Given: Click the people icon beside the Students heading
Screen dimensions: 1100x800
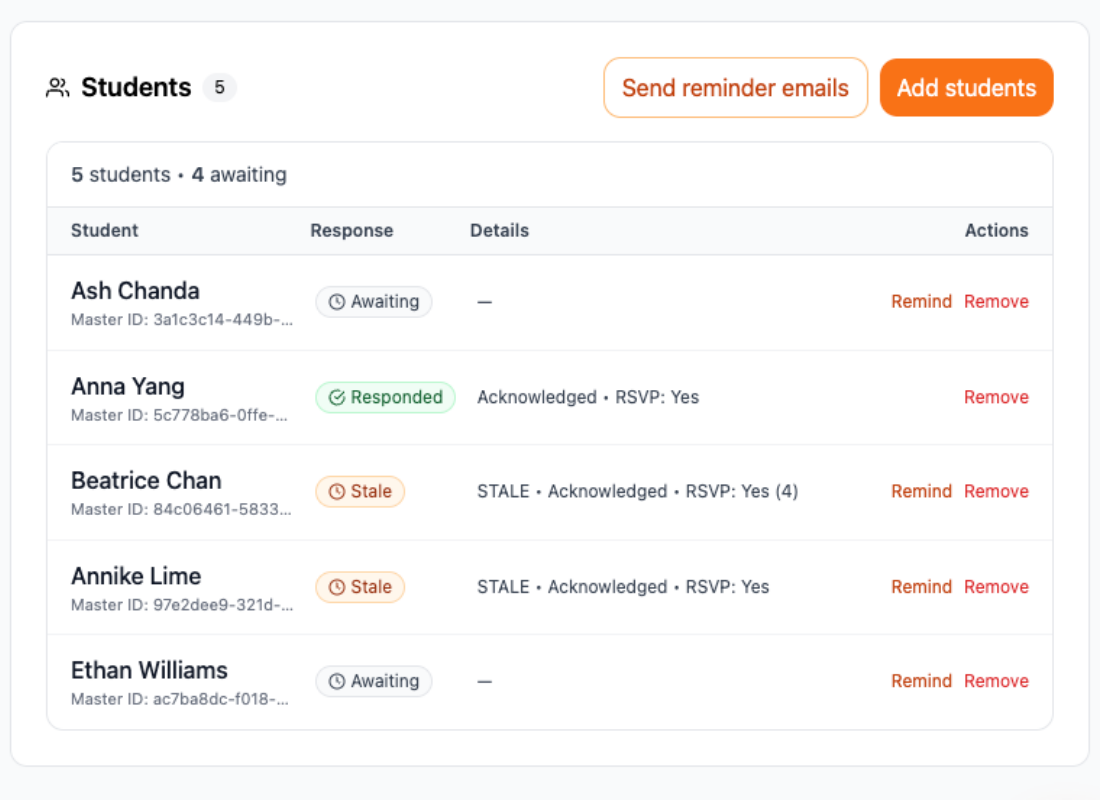Looking at the screenshot, I should (x=57, y=87).
